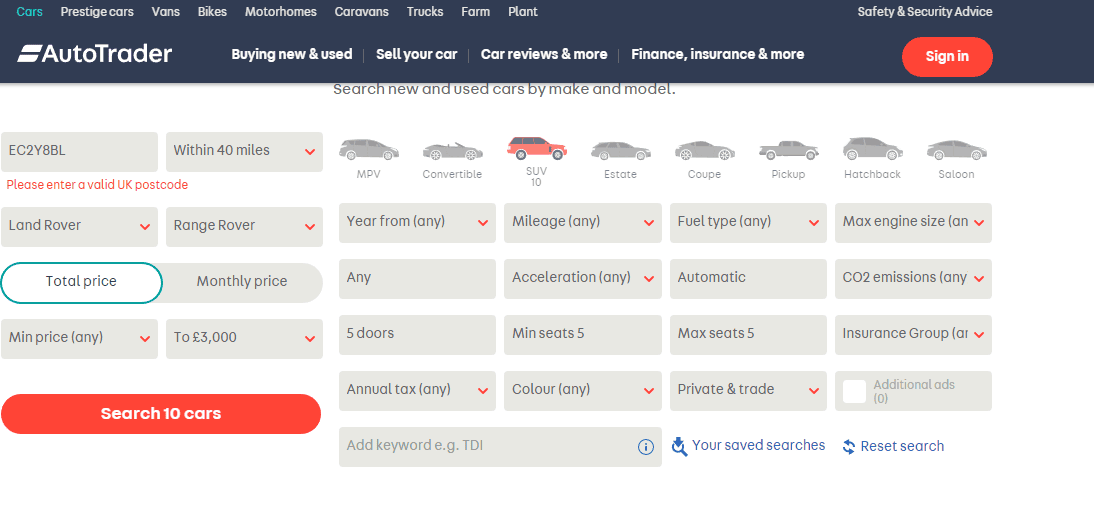
Task: Open the Mileage (any) dropdown
Action: (x=583, y=223)
